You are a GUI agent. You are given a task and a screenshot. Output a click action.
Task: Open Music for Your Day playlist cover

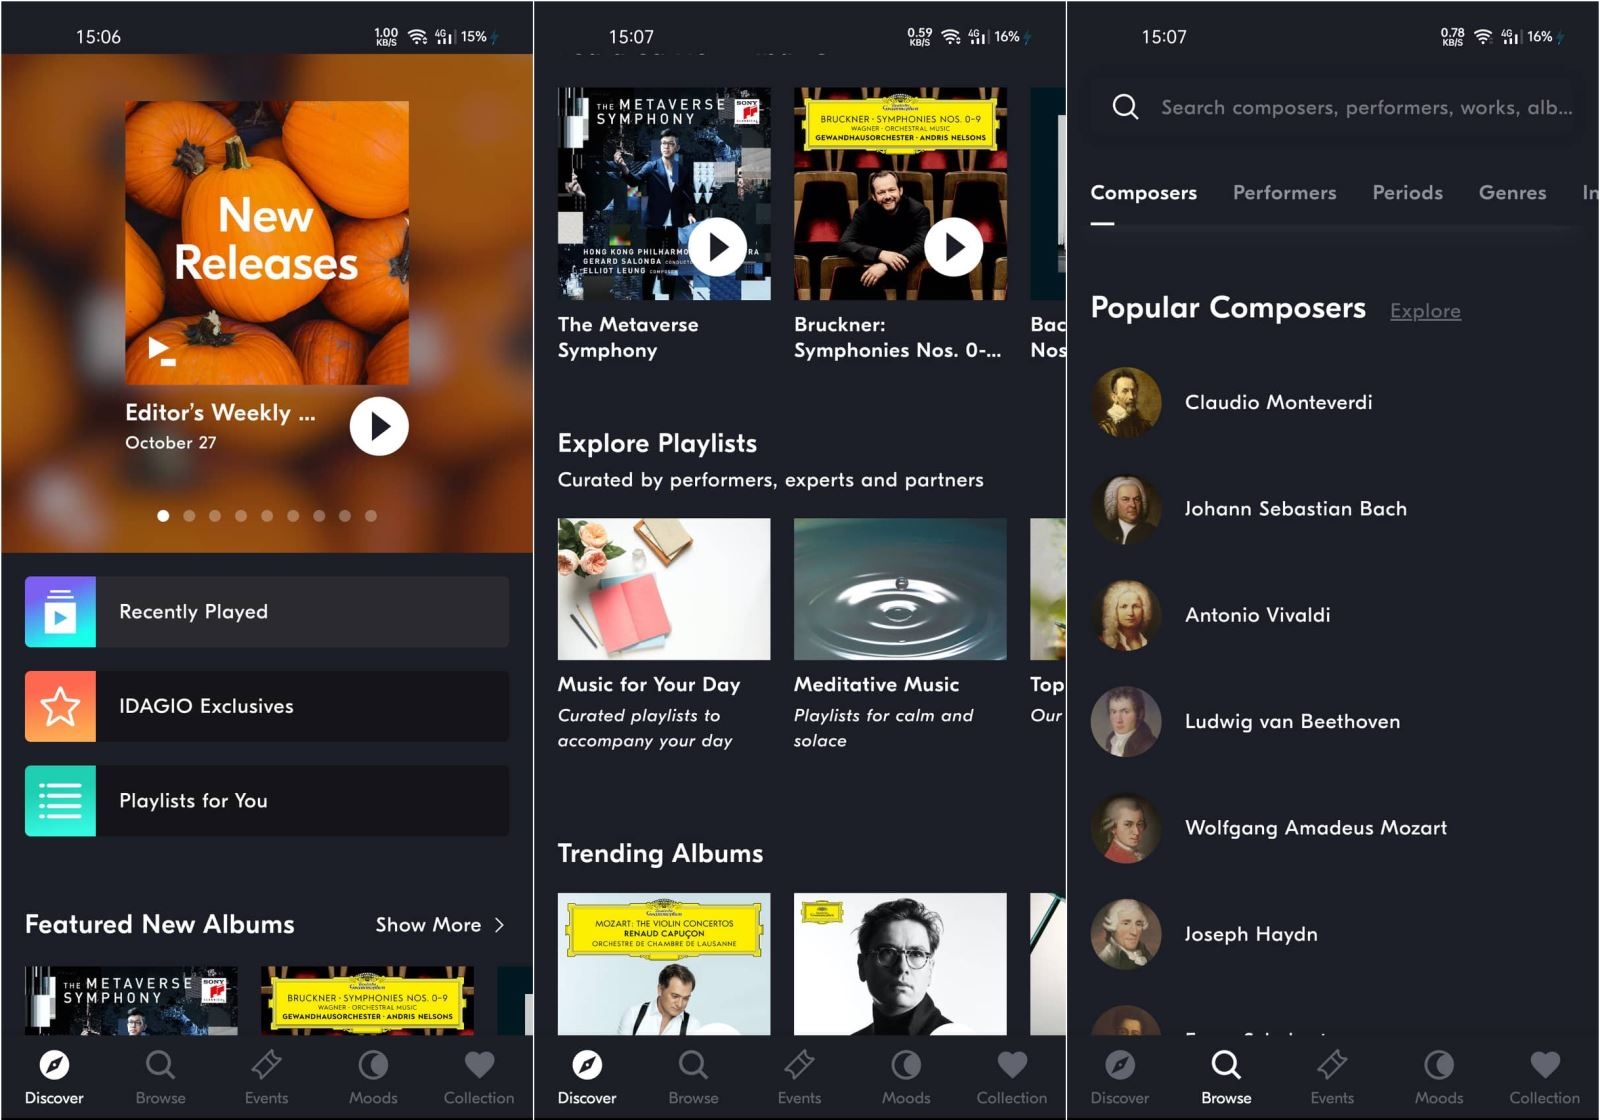point(664,589)
